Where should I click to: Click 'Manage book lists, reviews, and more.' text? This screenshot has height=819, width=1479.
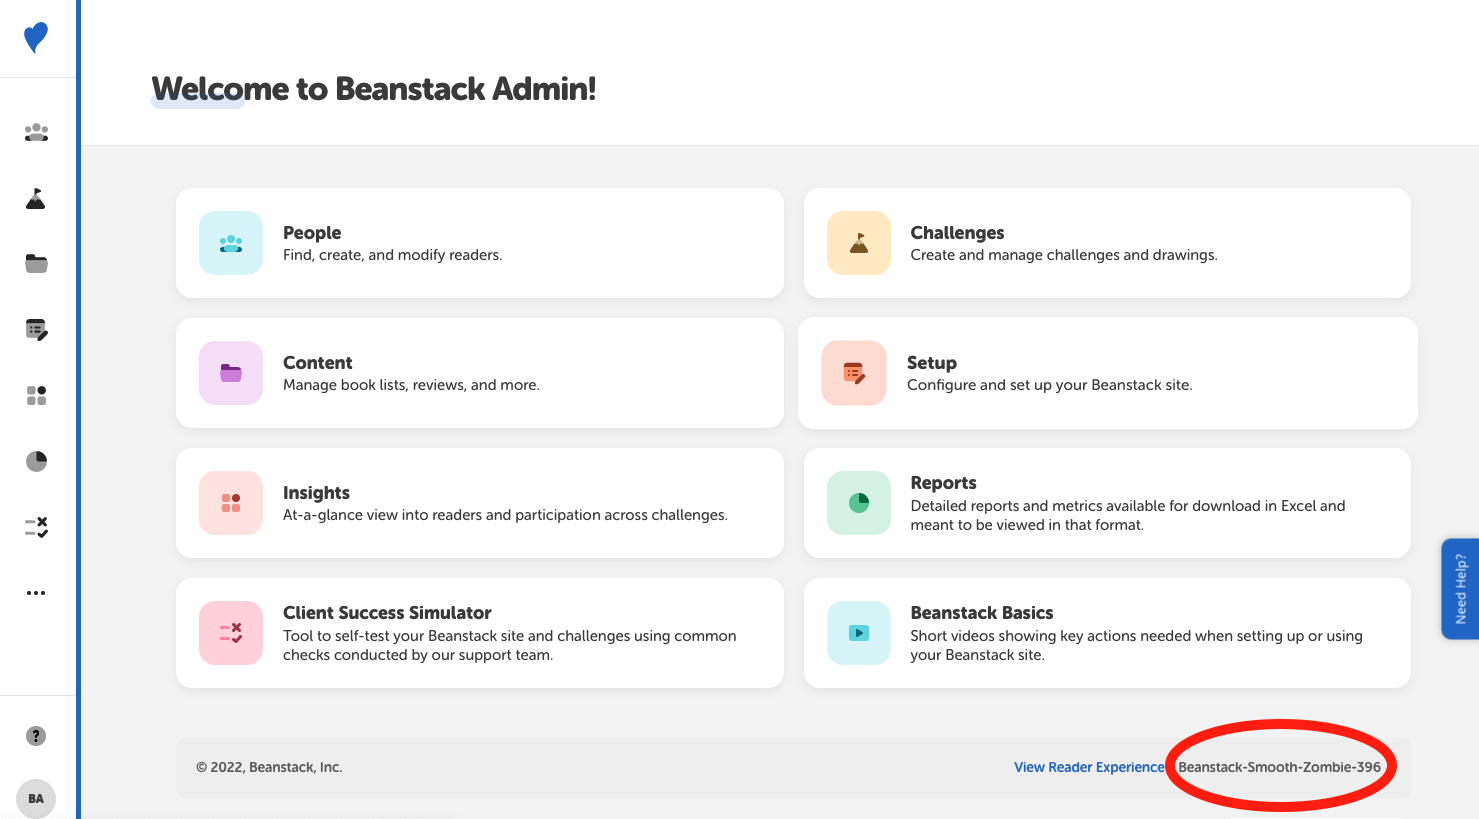click(411, 385)
